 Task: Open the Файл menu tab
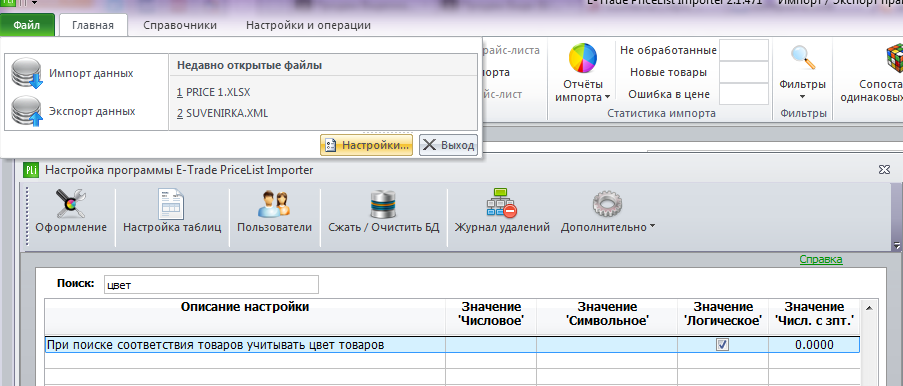click(27, 25)
